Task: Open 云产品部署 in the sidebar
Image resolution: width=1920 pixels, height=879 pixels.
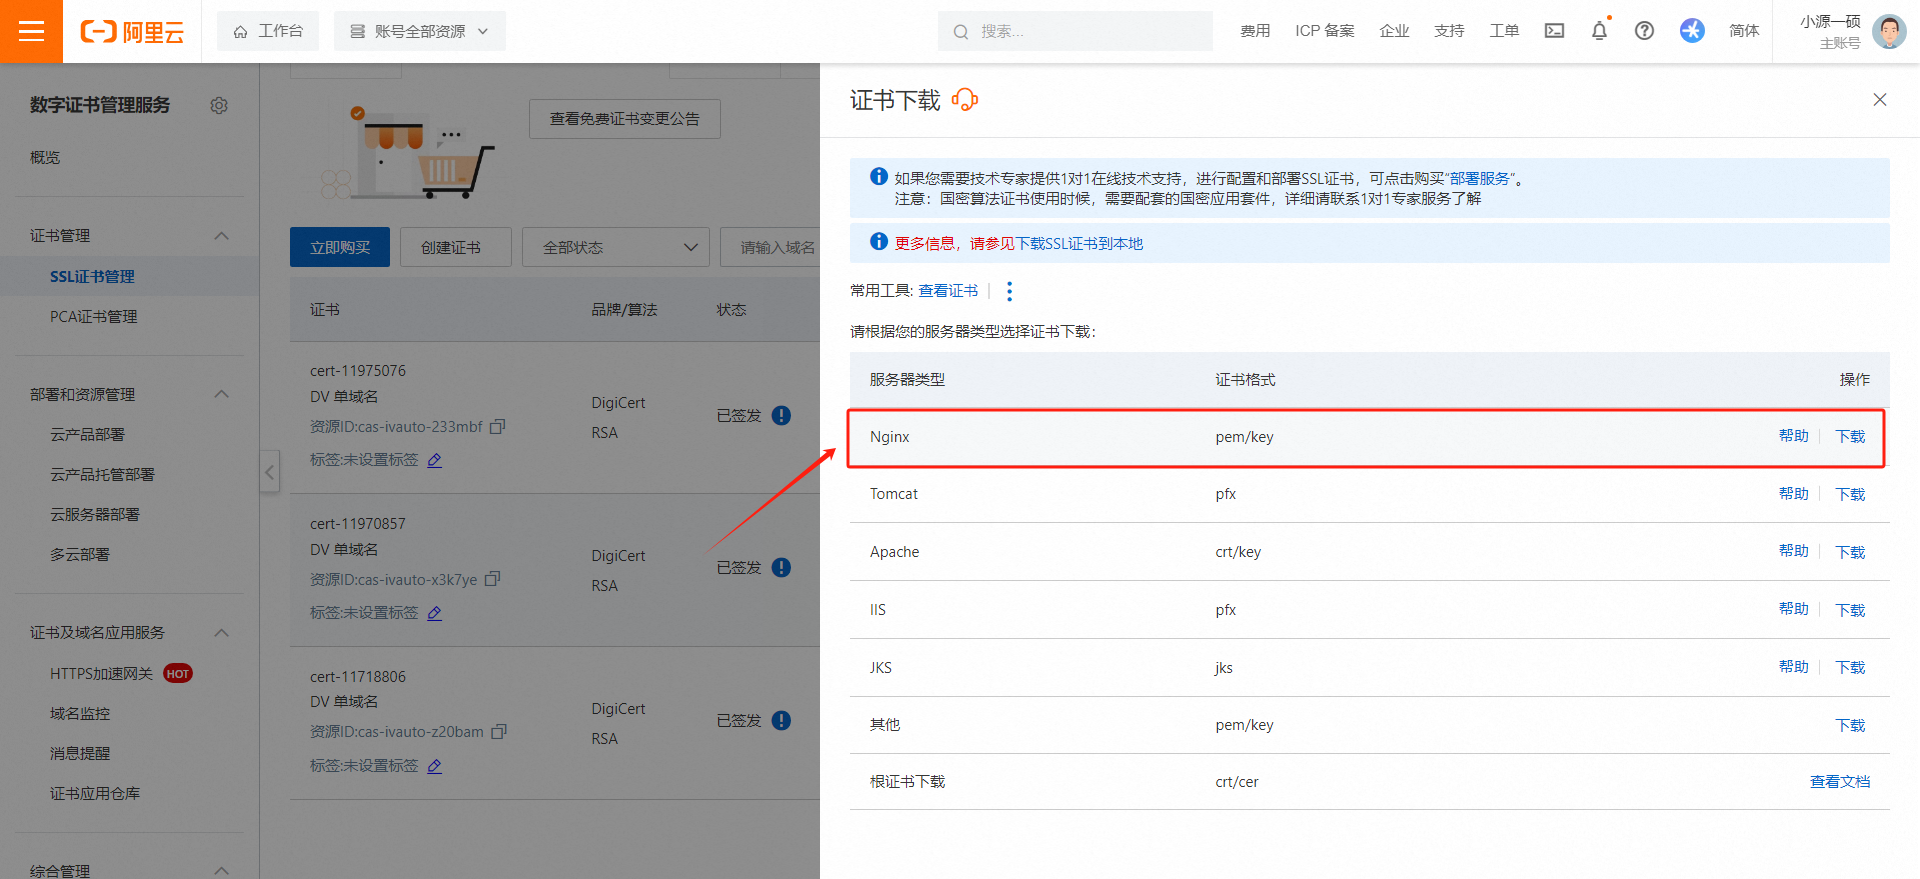Action: coord(87,434)
